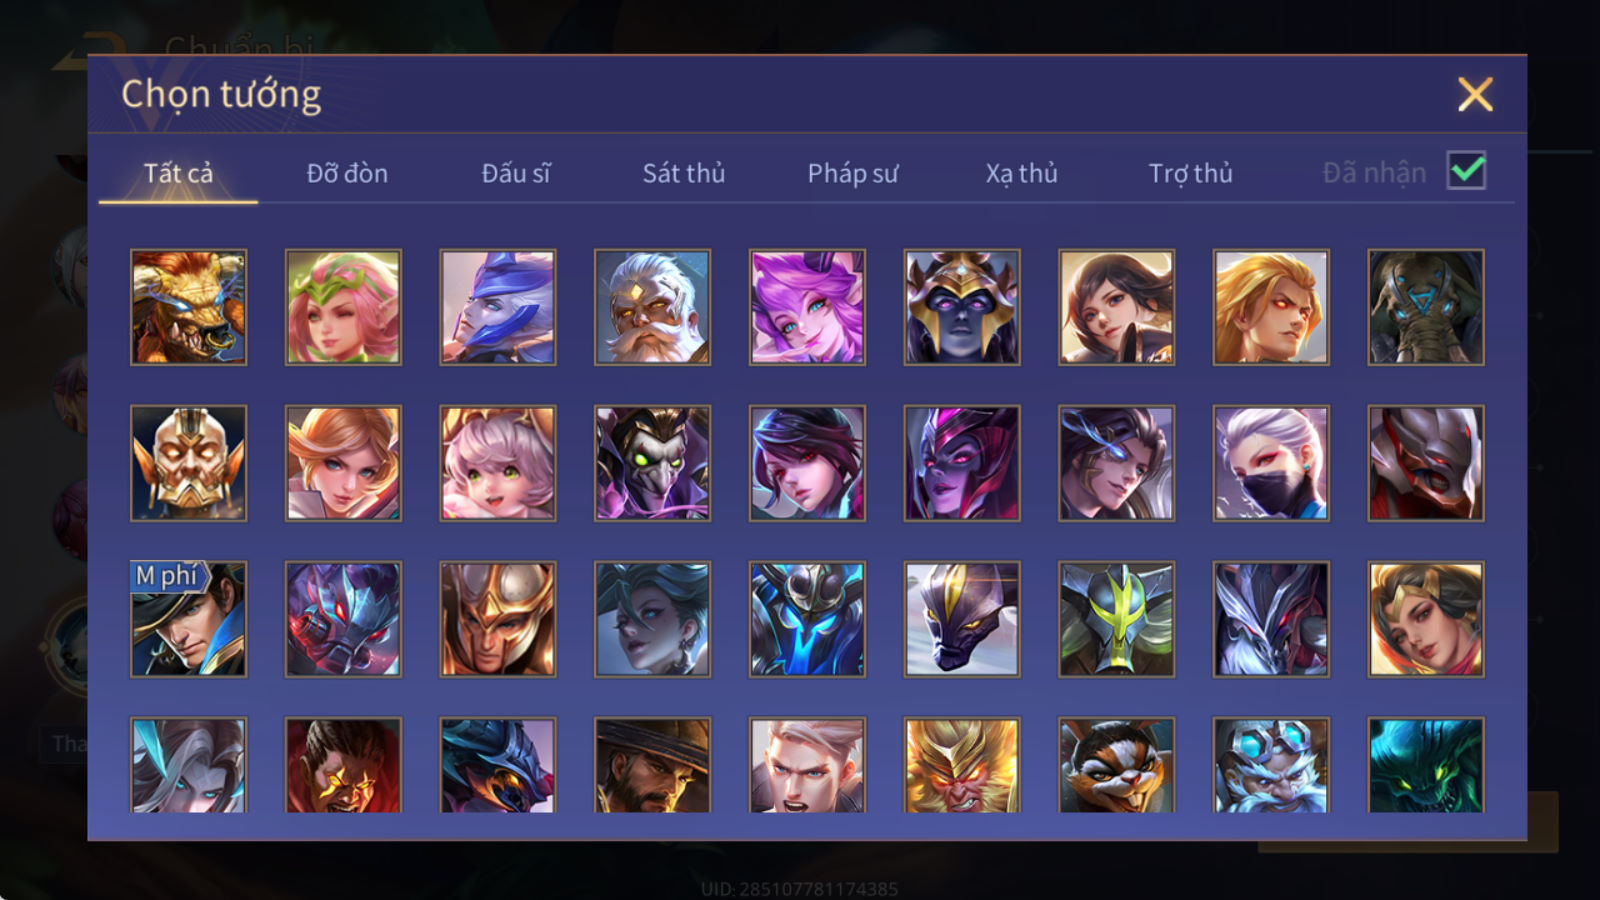This screenshot has height=900, width=1600.
Task: Select the golden spartan helmet hero
Action: (497, 619)
